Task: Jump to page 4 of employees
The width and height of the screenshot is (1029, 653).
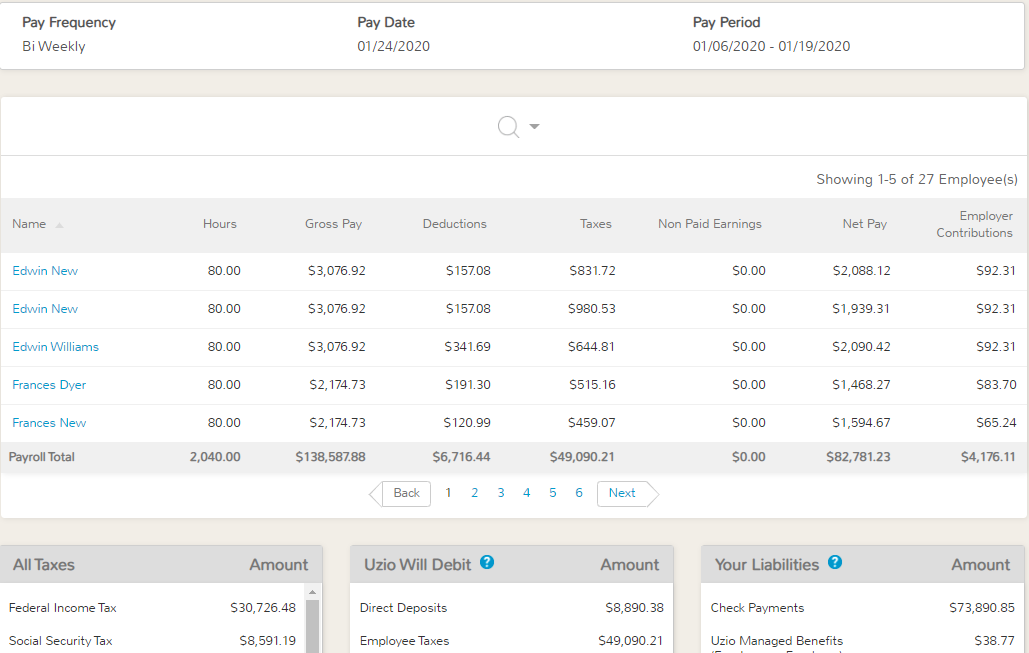Action: click(527, 493)
